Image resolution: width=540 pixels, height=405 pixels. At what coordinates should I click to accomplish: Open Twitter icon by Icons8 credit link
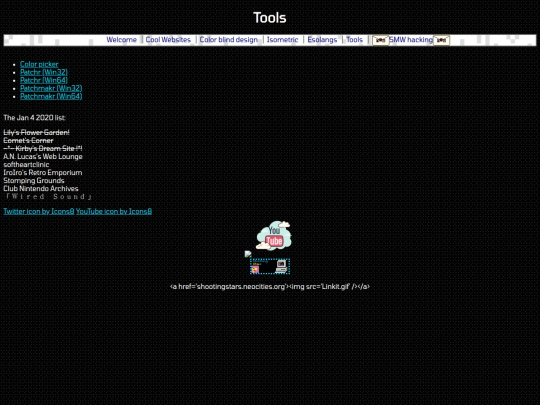tap(39, 211)
